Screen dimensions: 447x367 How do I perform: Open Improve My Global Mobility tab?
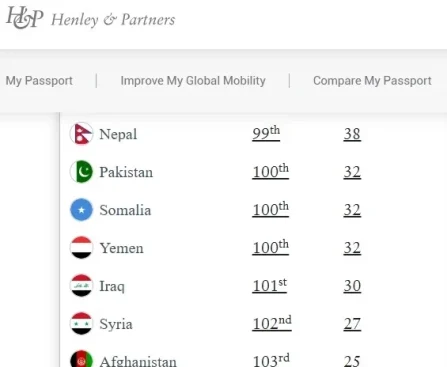tap(193, 81)
